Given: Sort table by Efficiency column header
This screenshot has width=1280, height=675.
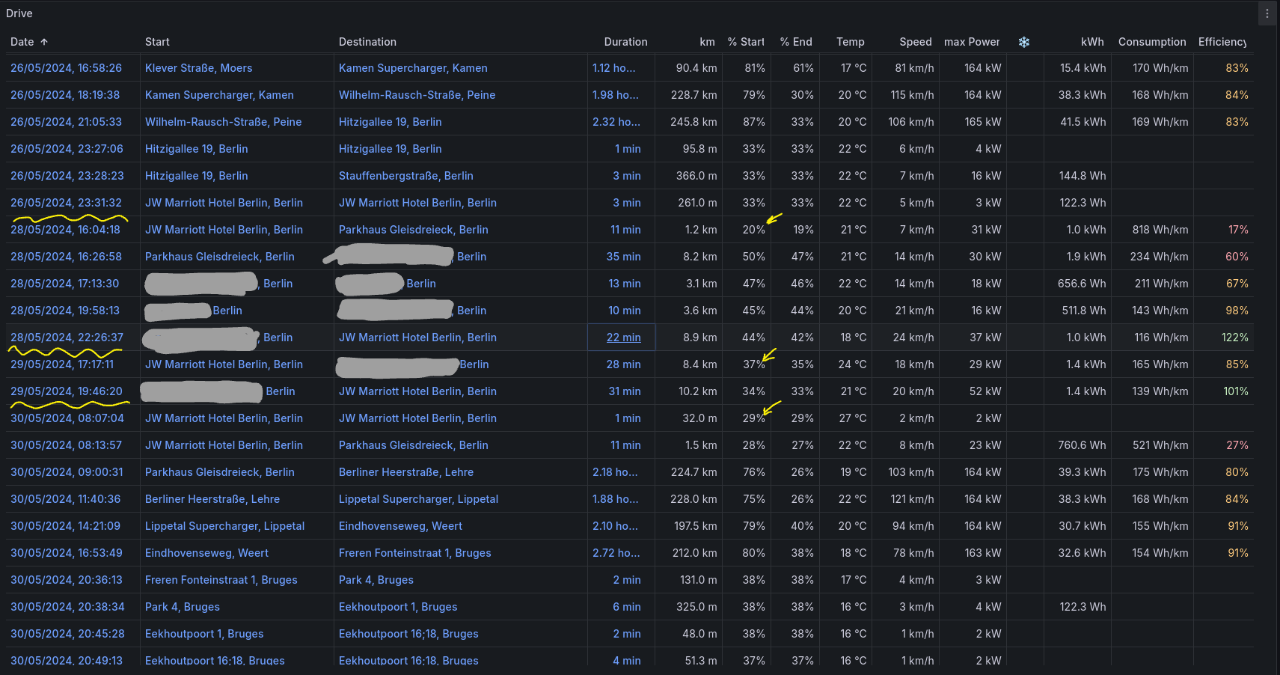Looking at the screenshot, I should pyautogui.click(x=1222, y=42).
